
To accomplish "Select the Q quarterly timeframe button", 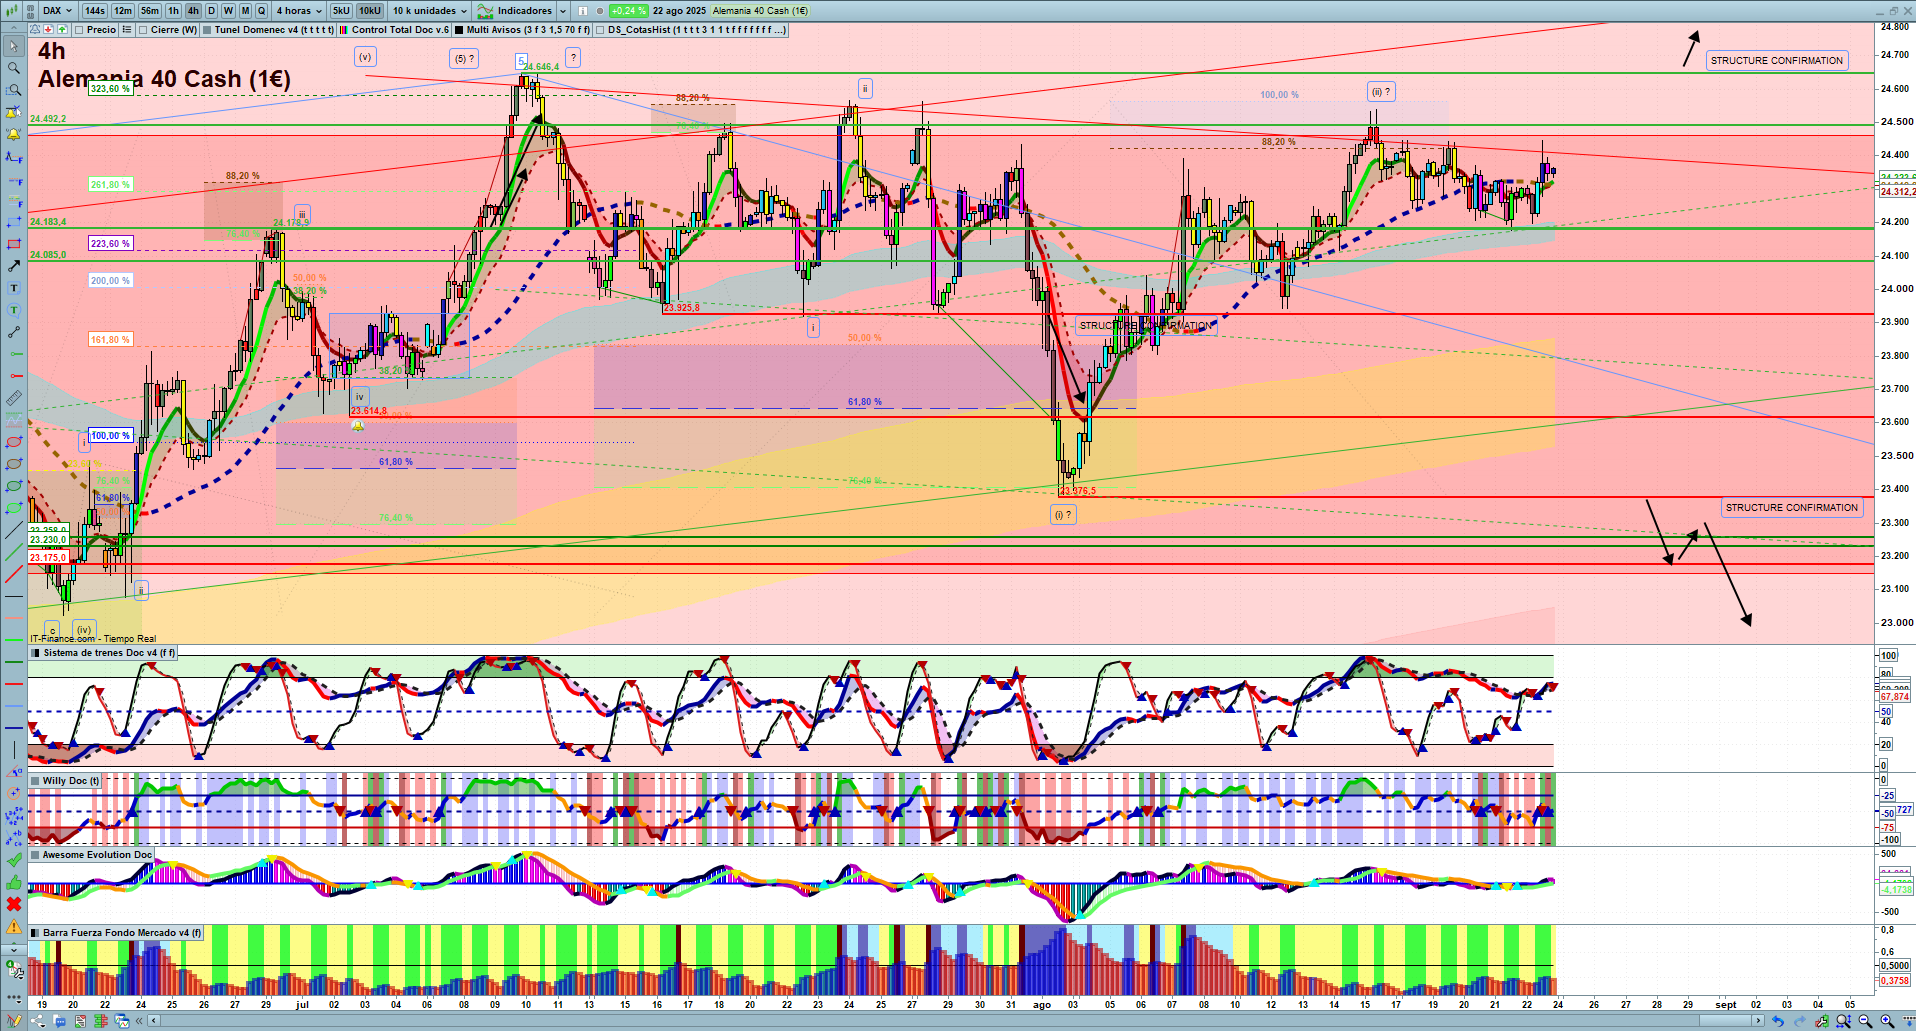I will pos(262,11).
